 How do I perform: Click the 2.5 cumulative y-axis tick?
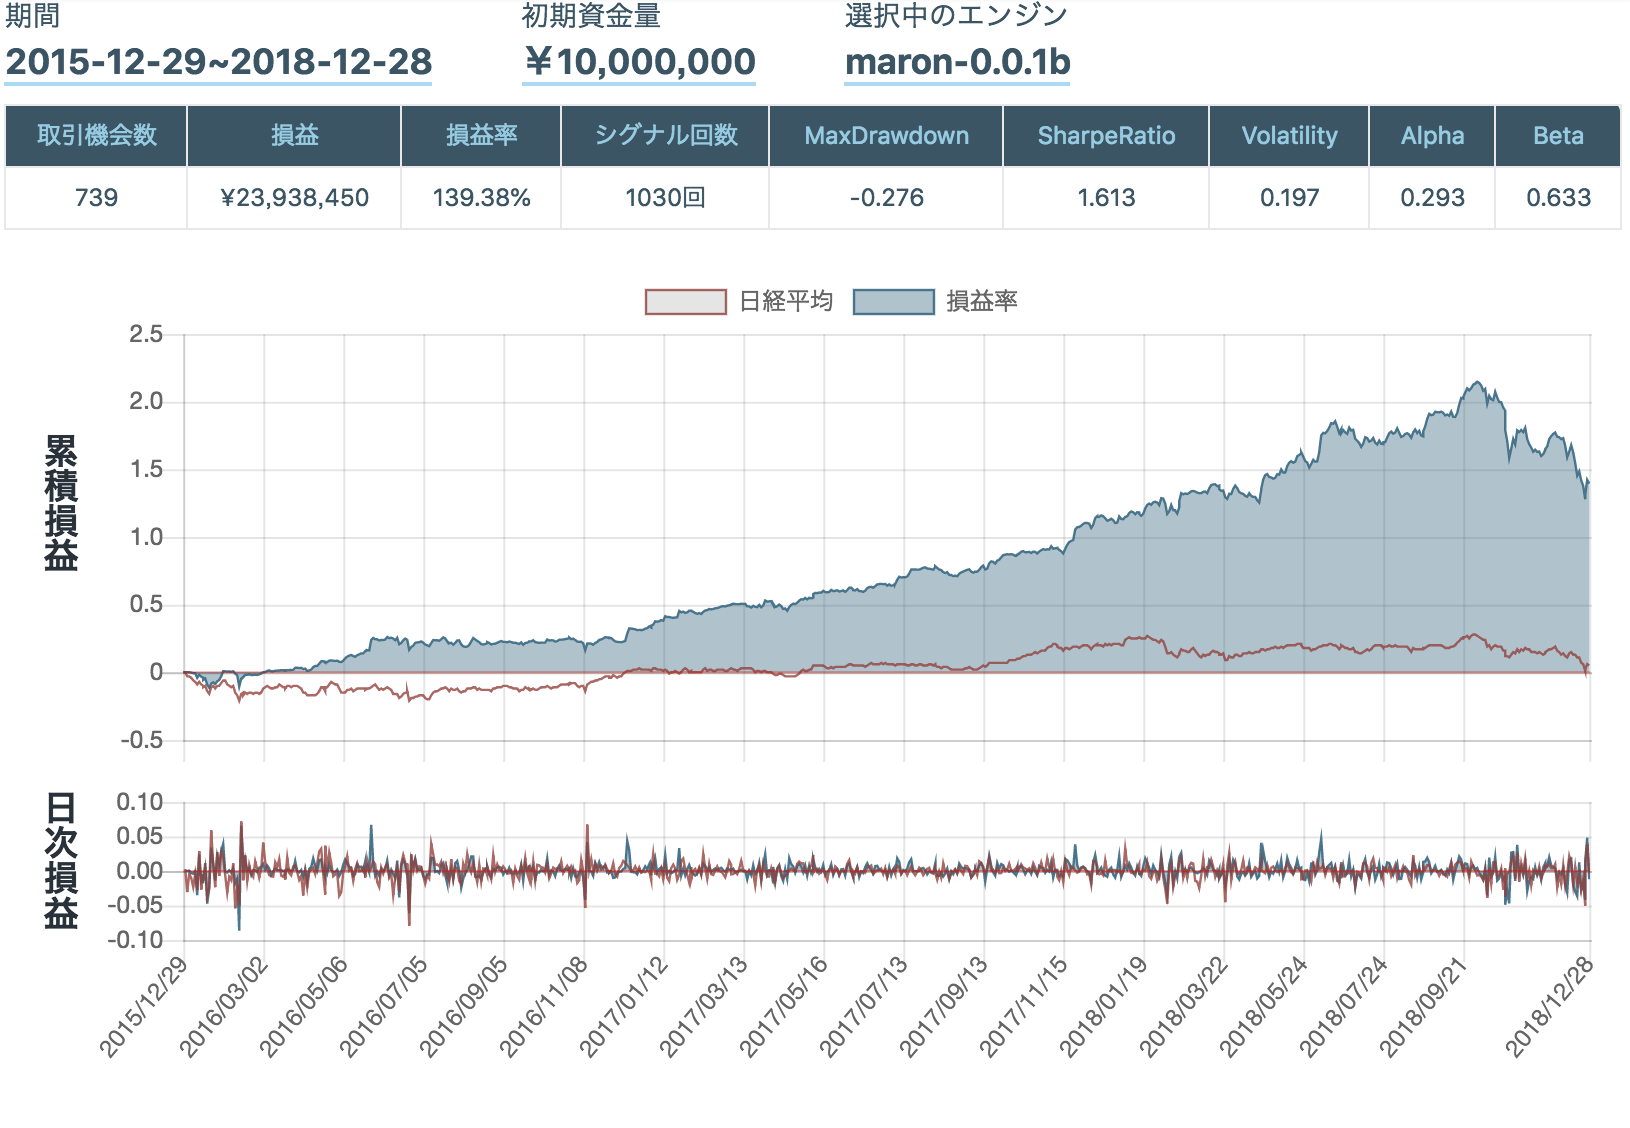(146, 334)
